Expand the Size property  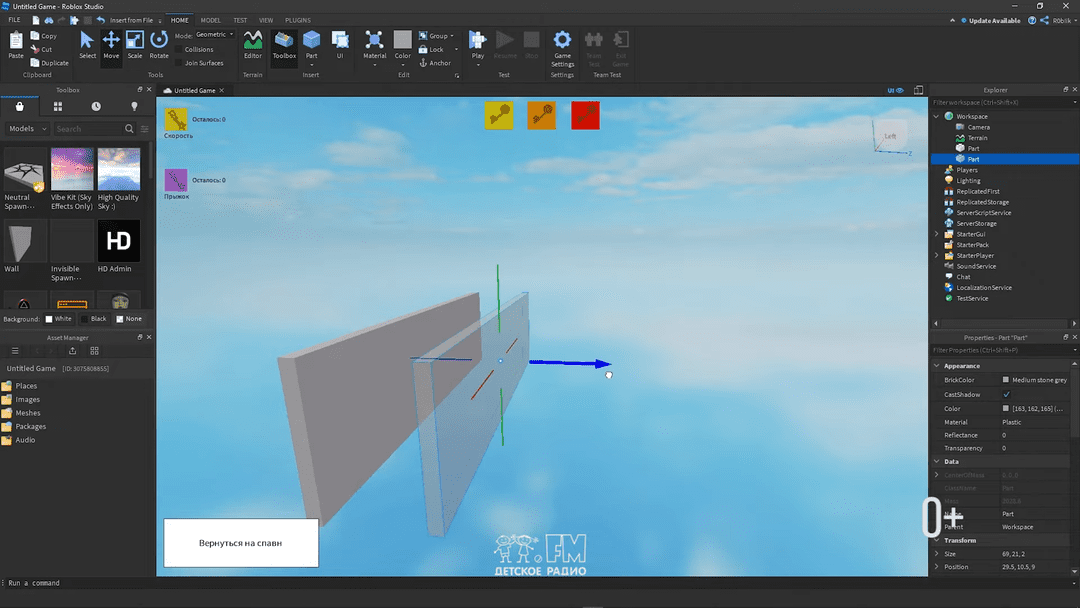tap(937, 554)
